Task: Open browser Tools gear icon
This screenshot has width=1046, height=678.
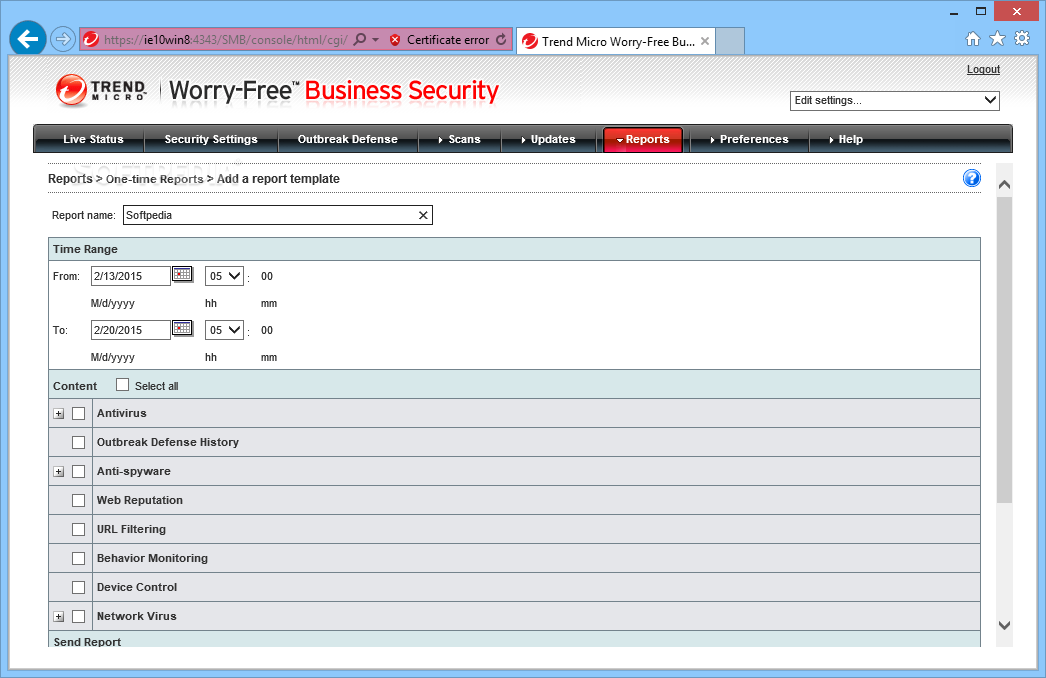Action: [1022, 39]
